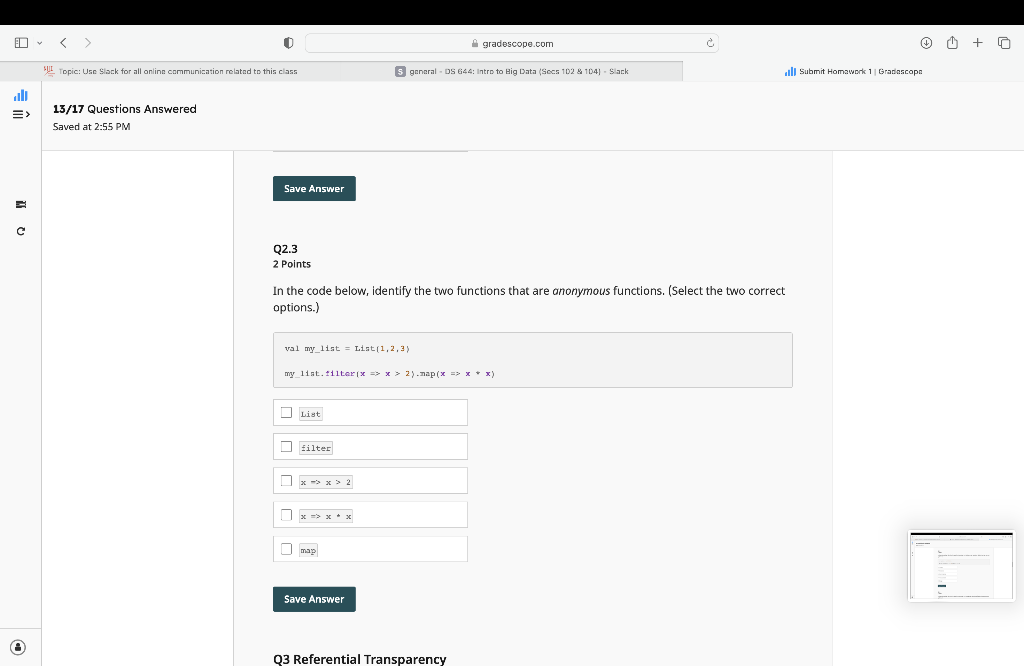The width and height of the screenshot is (1024, 666).
Task: Save the answer for the previous question
Action: pyautogui.click(x=314, y=189)
